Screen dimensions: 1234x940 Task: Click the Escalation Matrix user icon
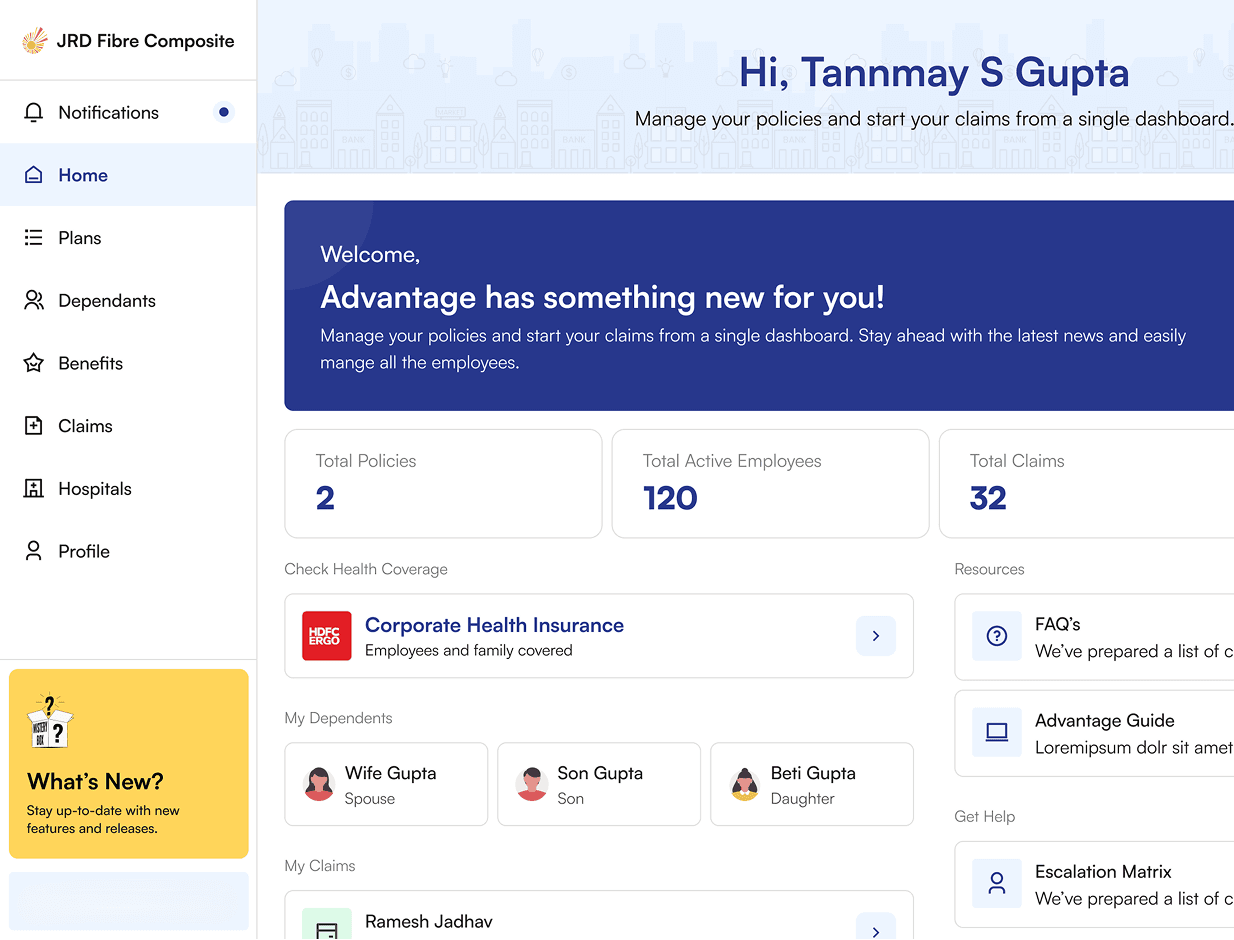tap(996, 883)
